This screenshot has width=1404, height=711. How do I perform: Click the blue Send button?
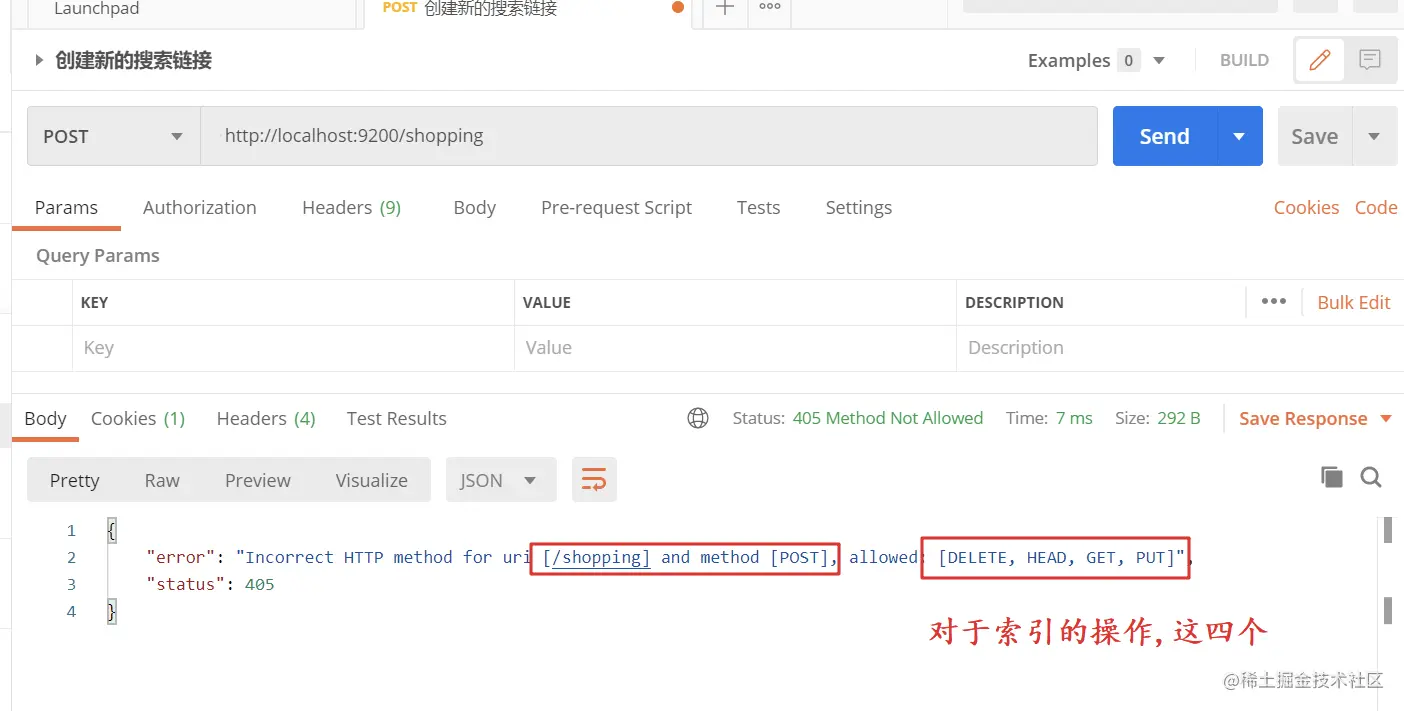(1165, 136)
